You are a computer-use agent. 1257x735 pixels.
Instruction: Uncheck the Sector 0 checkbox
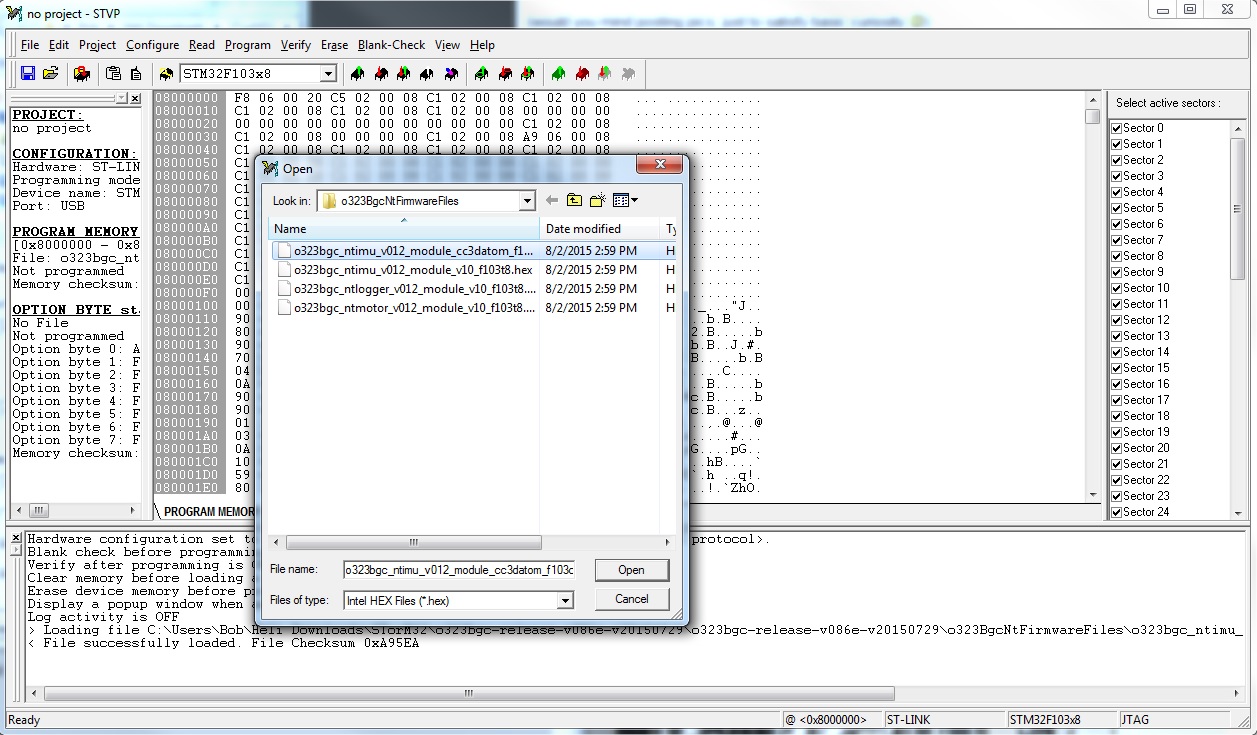tap(1117, 128)
